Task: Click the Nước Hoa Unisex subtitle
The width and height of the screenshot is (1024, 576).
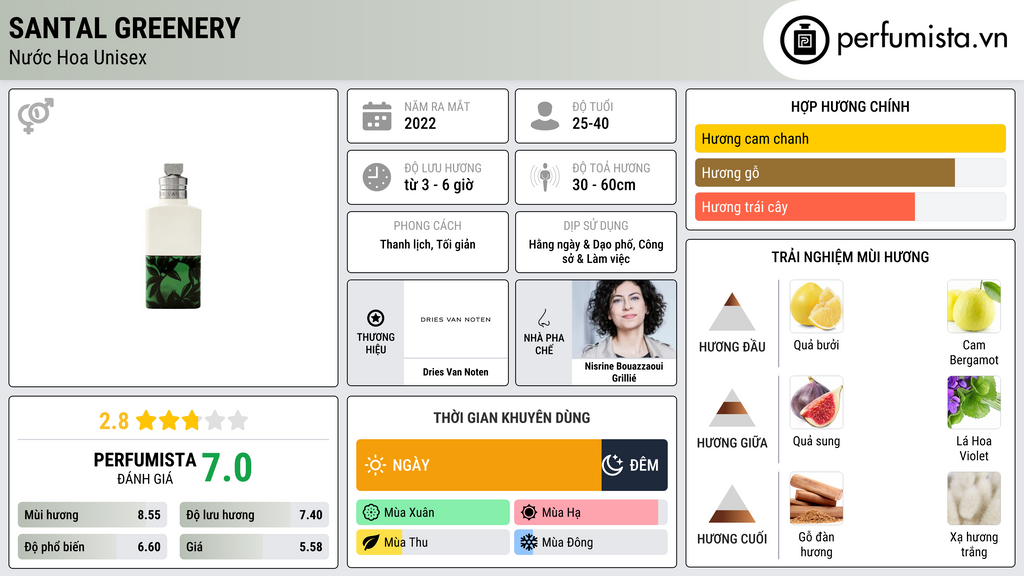Action: click(x=78, y=57)
